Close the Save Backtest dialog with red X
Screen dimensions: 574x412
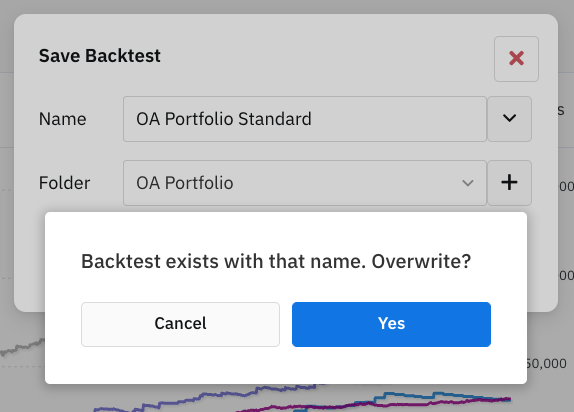pos(516,59)
